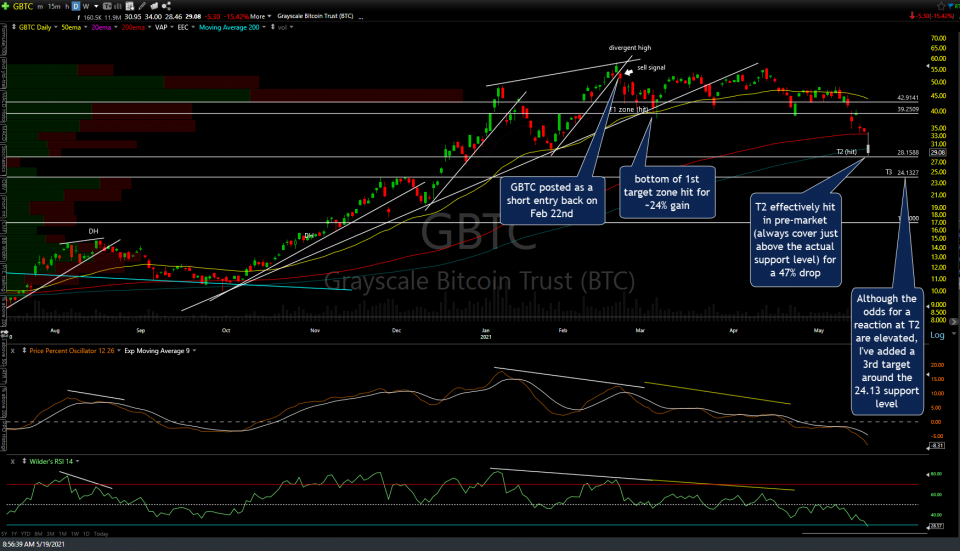Open GBTC Daily plot dropdown arrow

pos(56,27)
